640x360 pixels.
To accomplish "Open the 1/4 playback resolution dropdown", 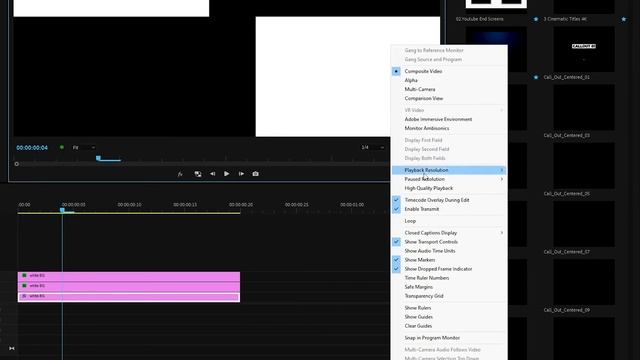I will coord(373,147).
